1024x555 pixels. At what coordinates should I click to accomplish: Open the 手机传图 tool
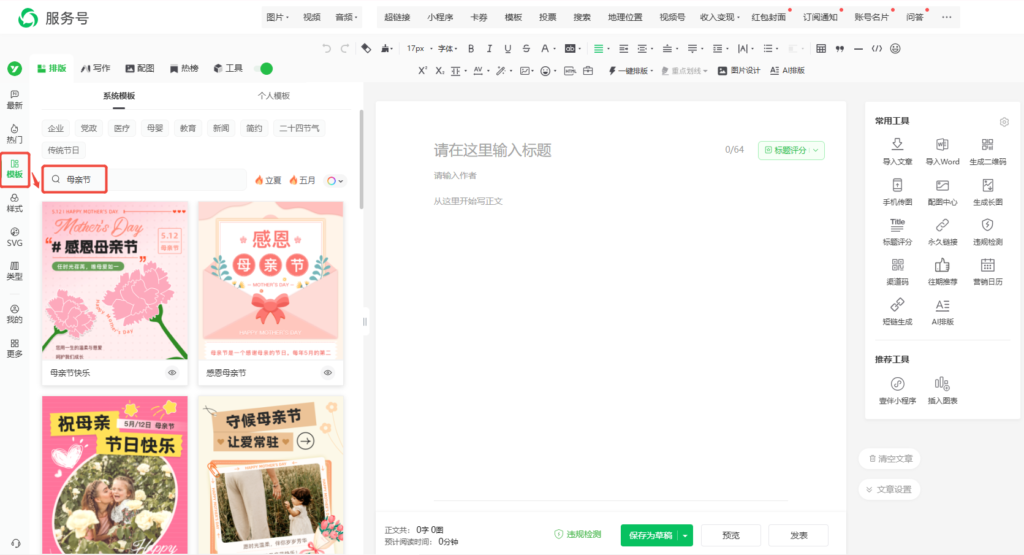click(897, 192)
